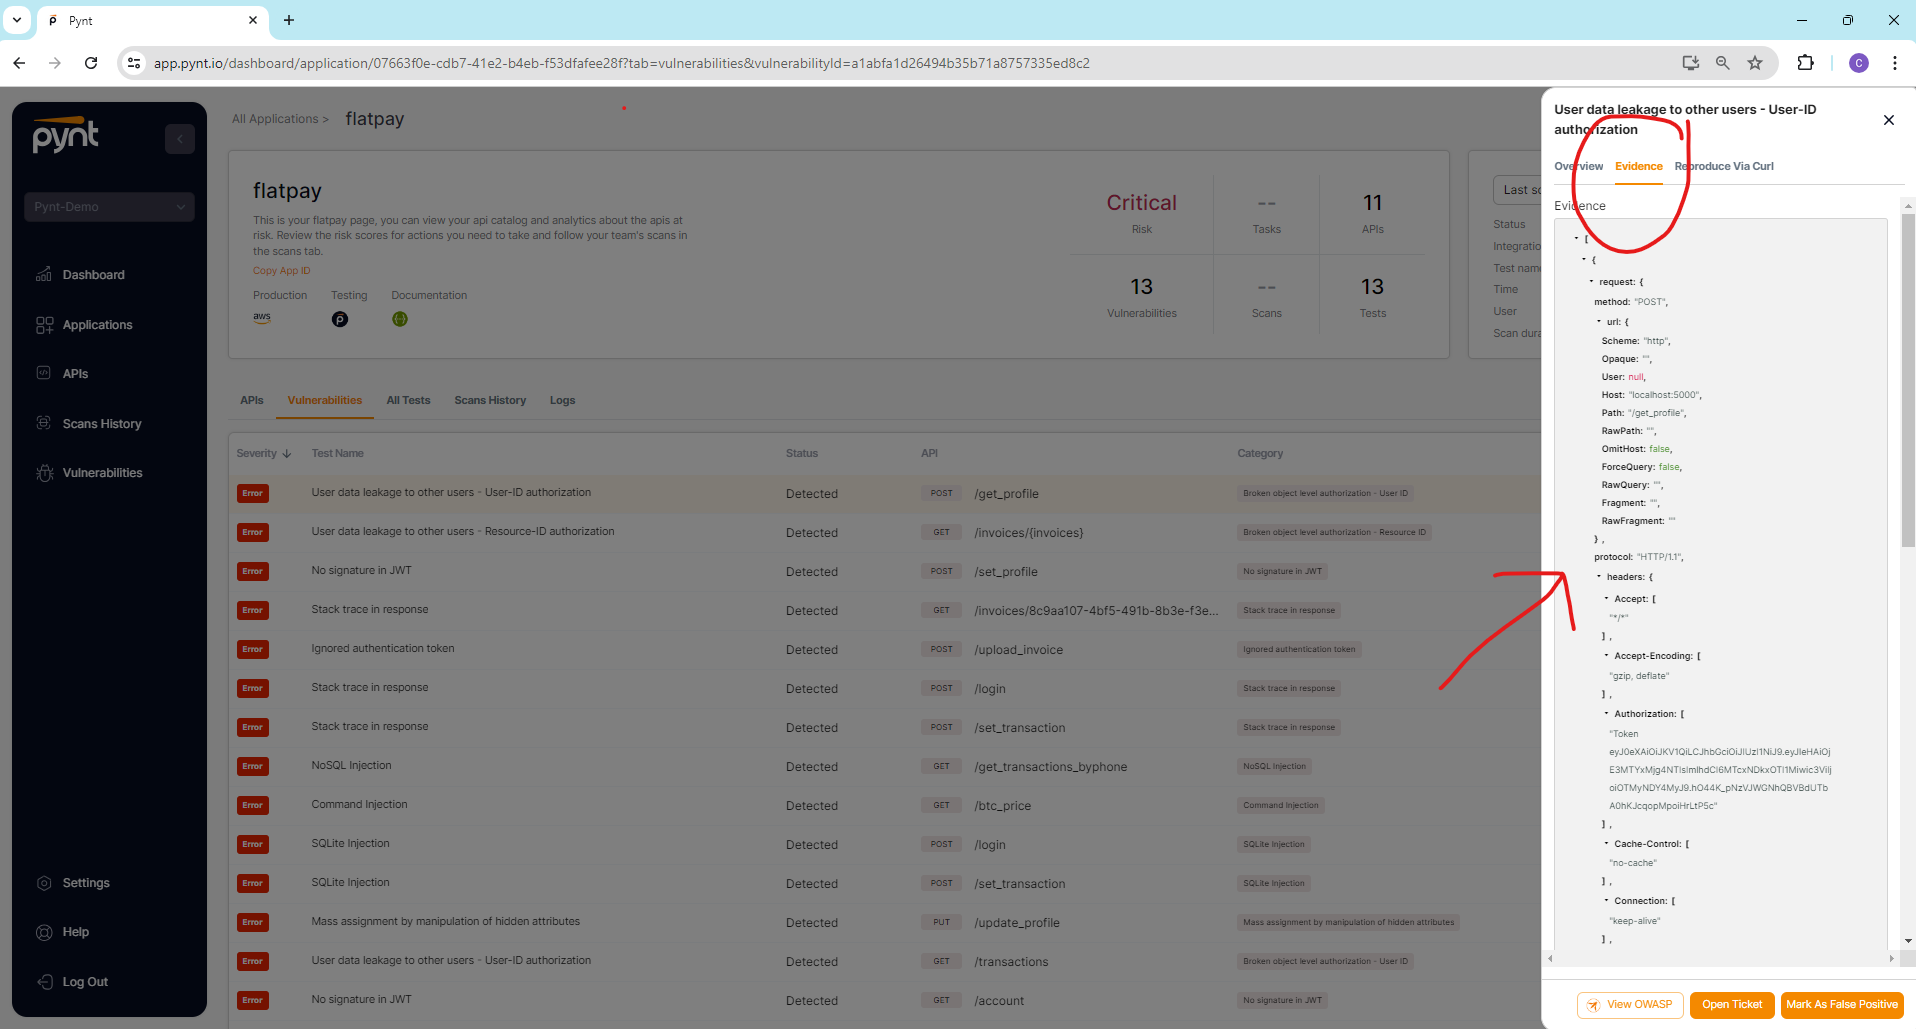This screenshot has width=1916, height=1029.
Task: Select the Vulnerabilities tab
Action: (325, 400)
